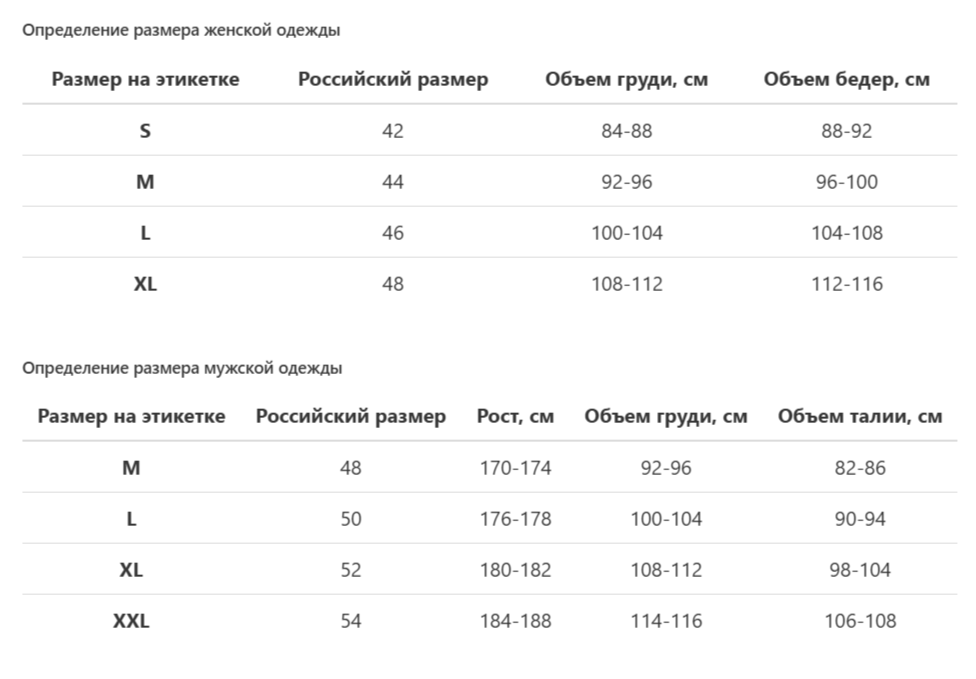Click the 114-116 chest measurement cell
Viewport: 976px width, 679px height.
pos(666,621)
